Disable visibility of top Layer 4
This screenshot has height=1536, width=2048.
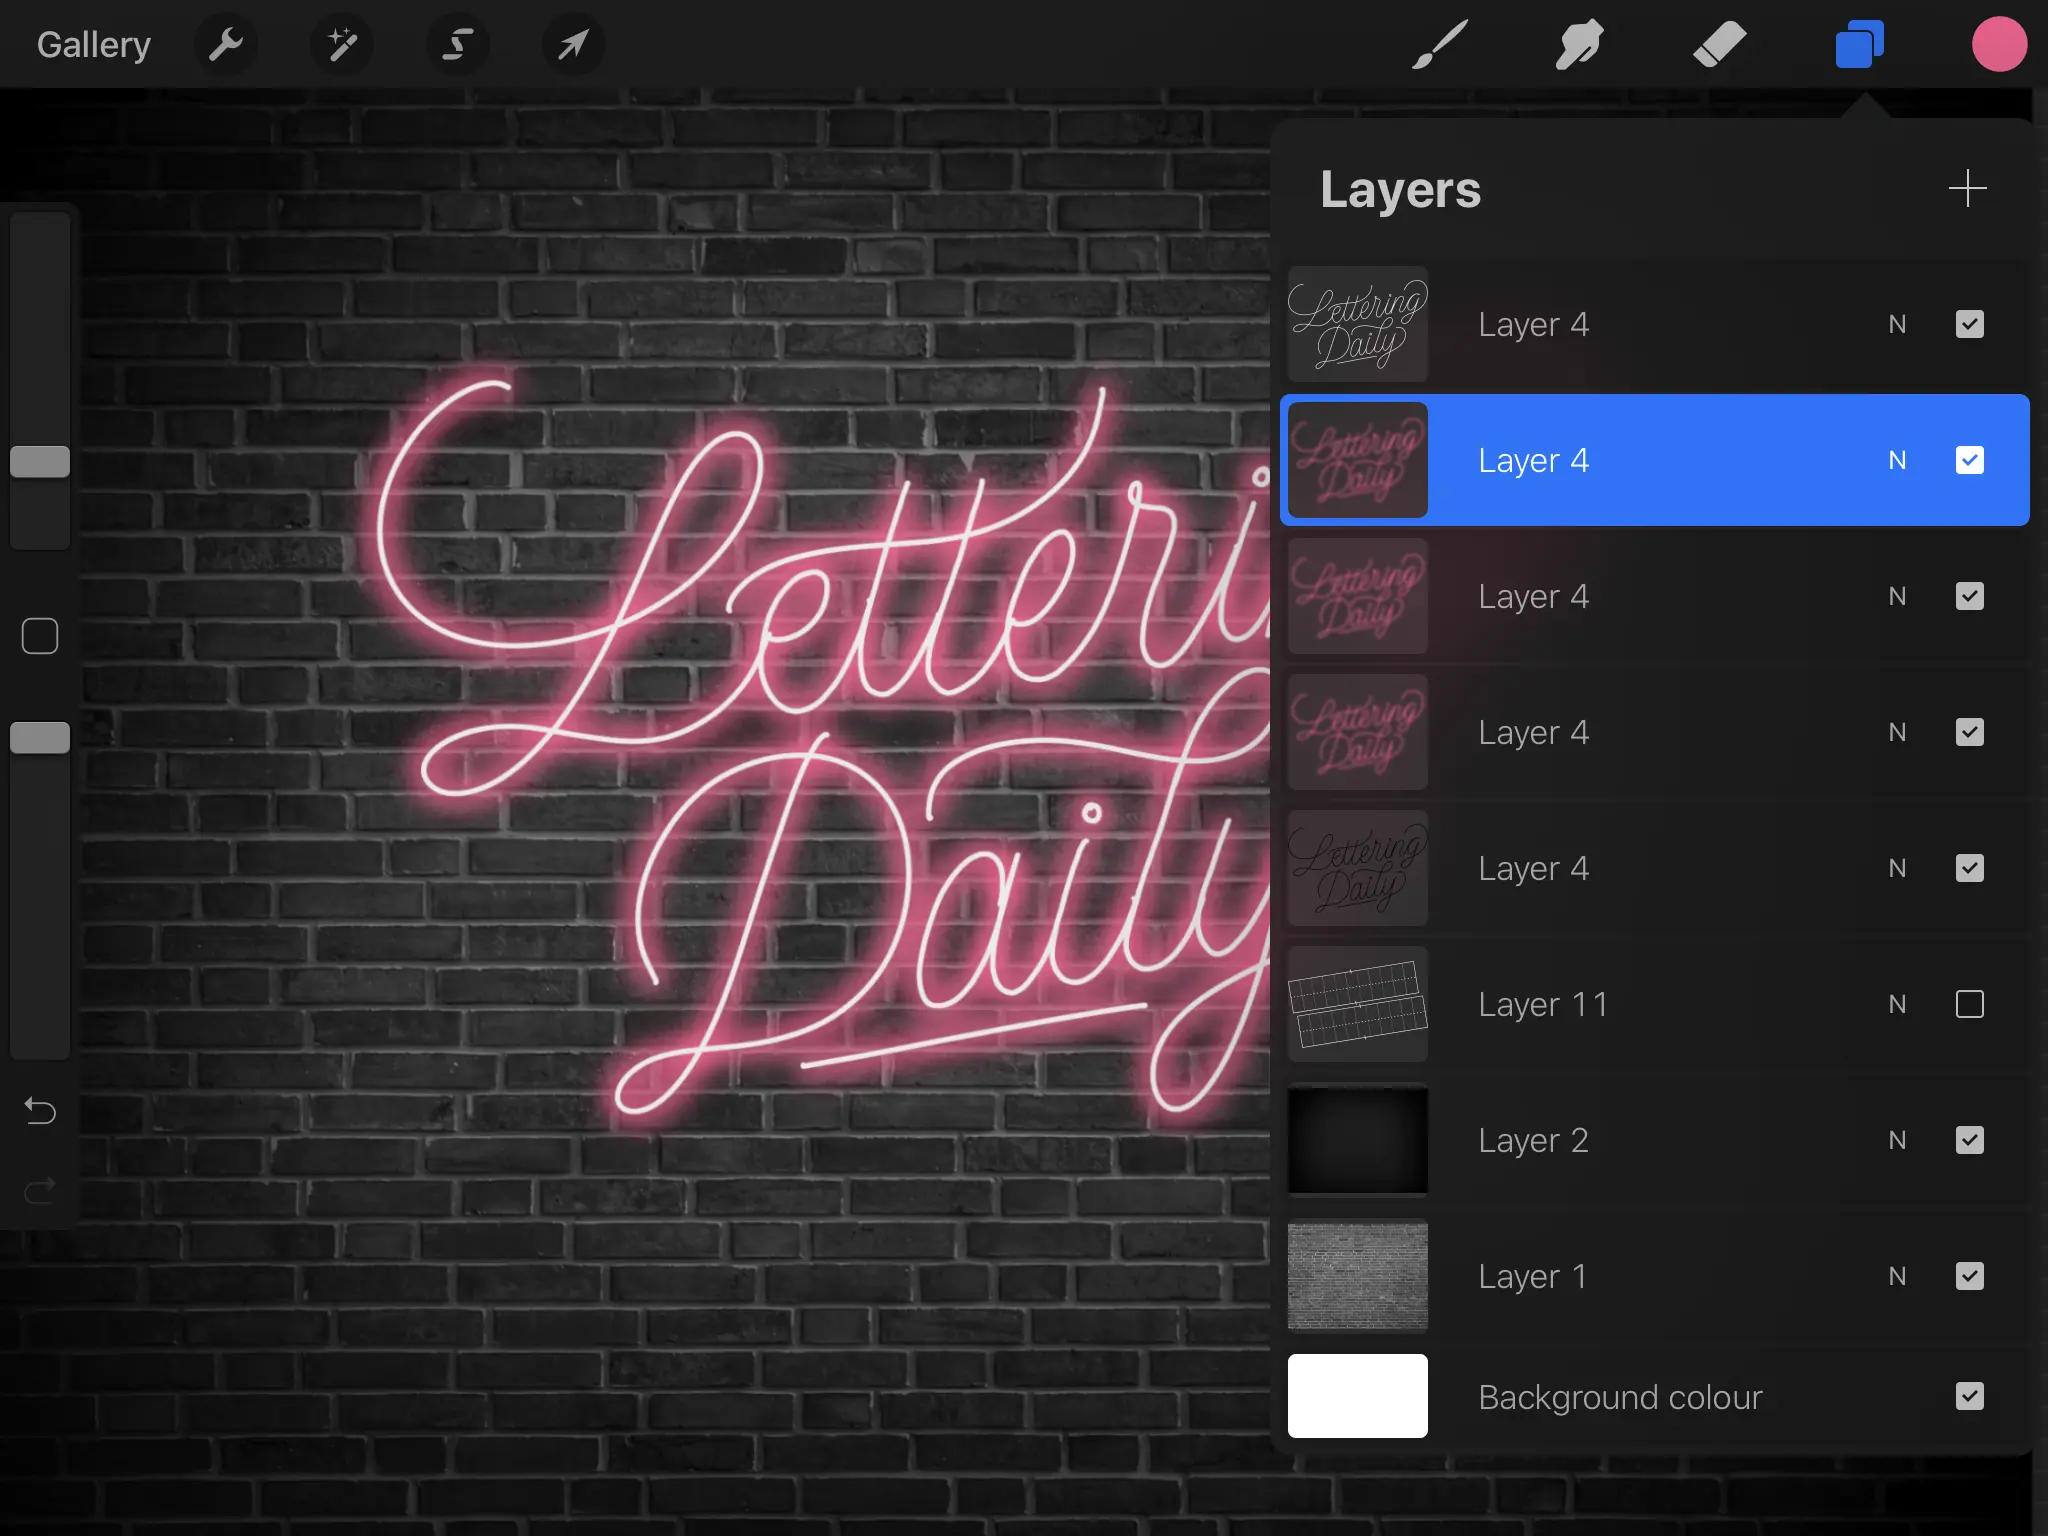pos(1971,323)
